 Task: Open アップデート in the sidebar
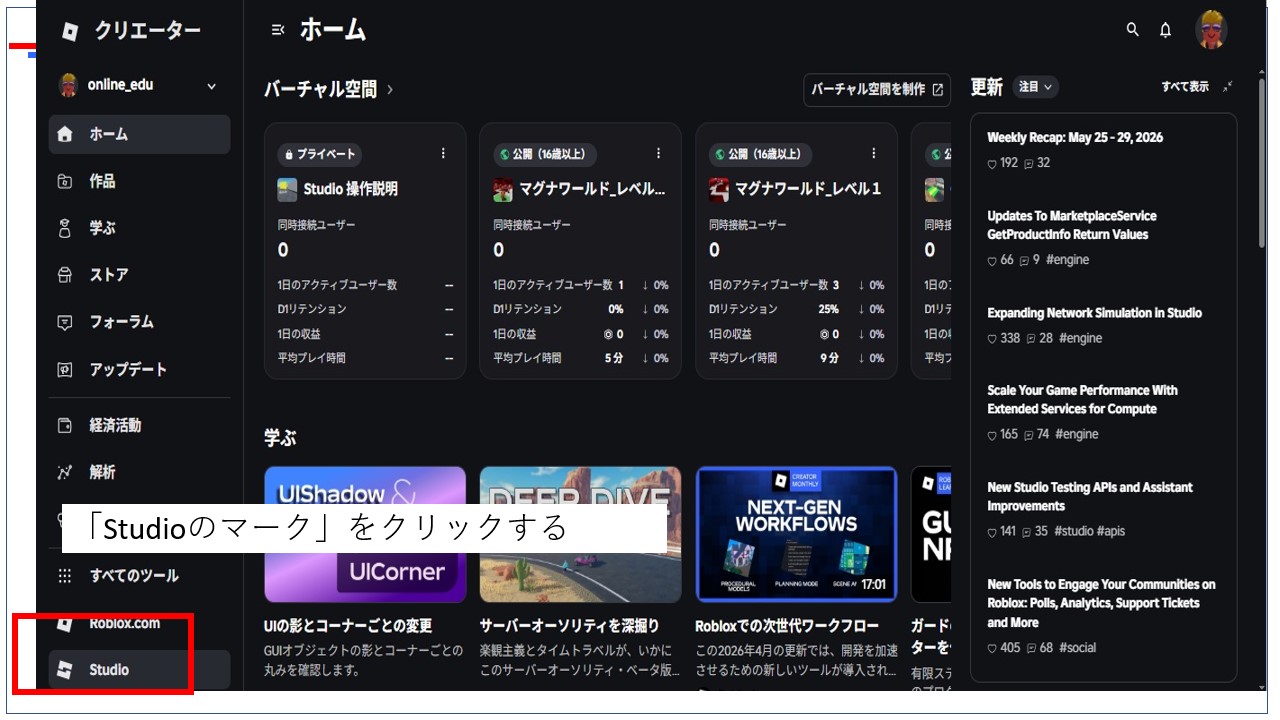(139, 369)
